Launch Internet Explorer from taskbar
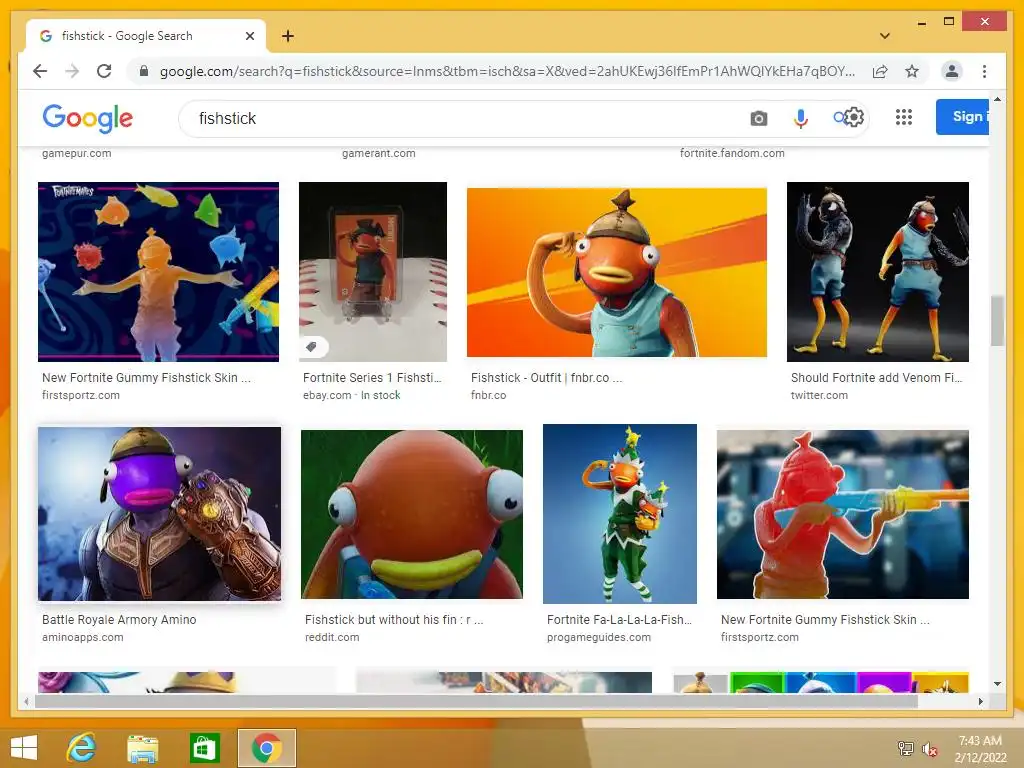This screenshot has height=768, width=1024. click(82, 747)
